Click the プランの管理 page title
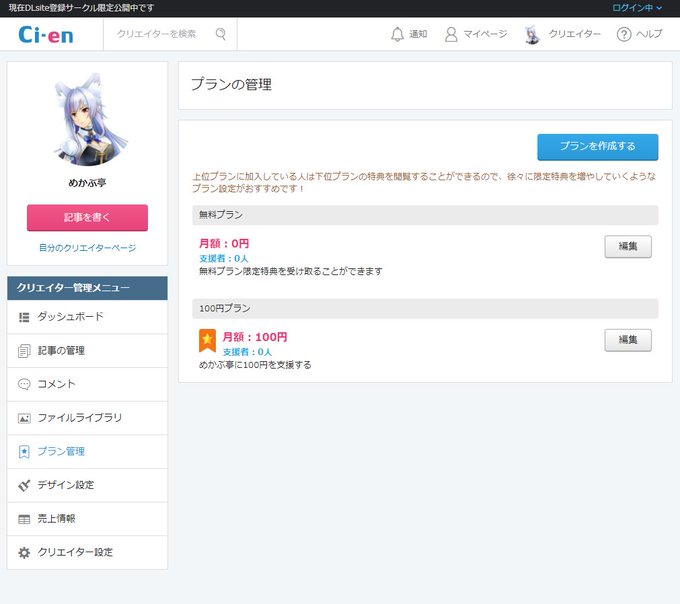 (x=231, y=84)
